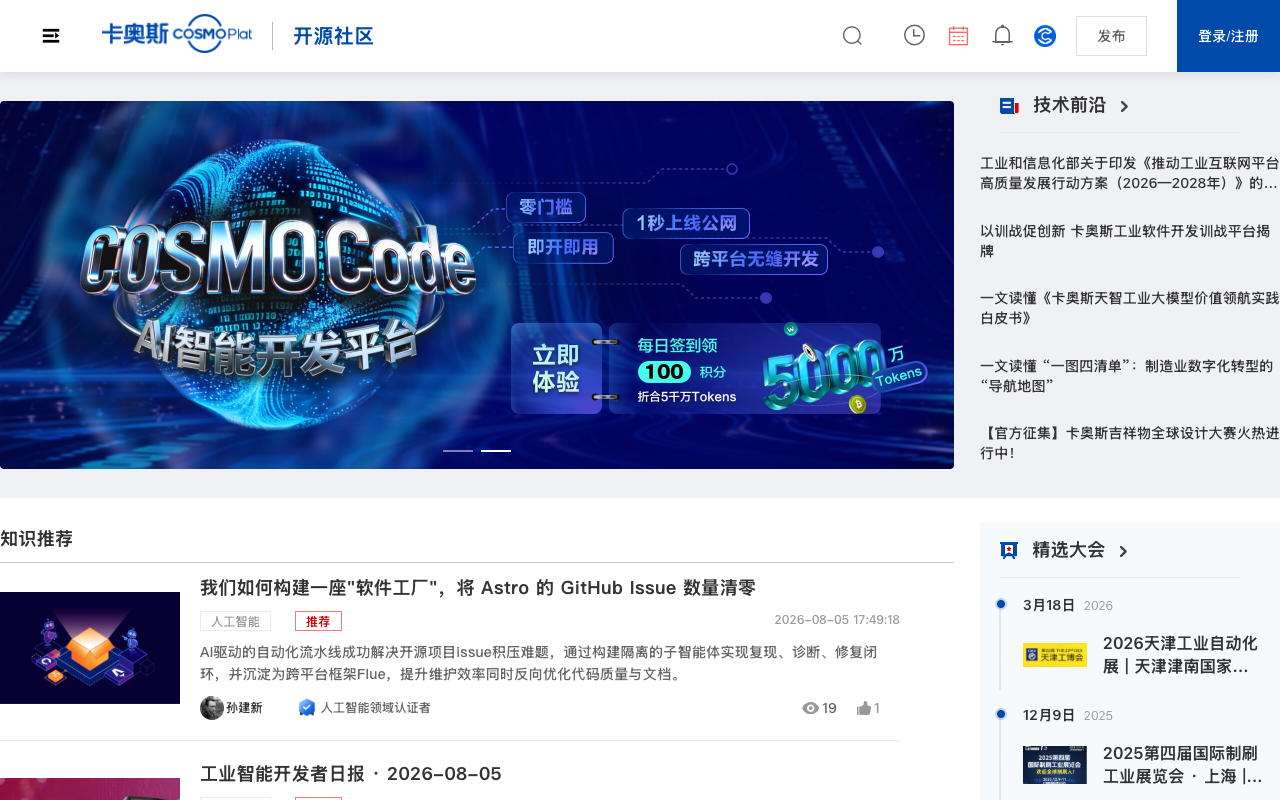Click the 立即体验 banner button
This screenshot has width=1280, height=800.
(x=556, y=368)
